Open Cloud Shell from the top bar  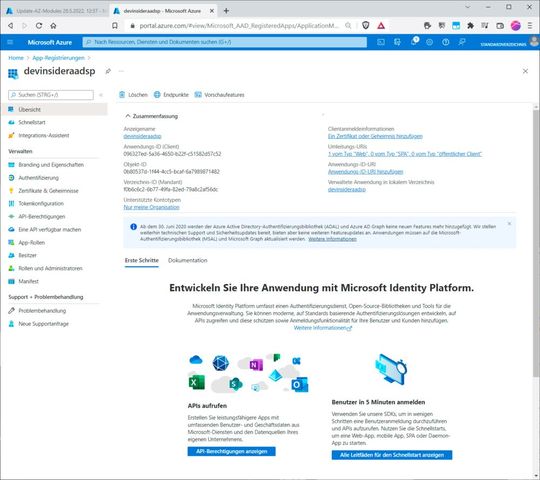(381, 42)
